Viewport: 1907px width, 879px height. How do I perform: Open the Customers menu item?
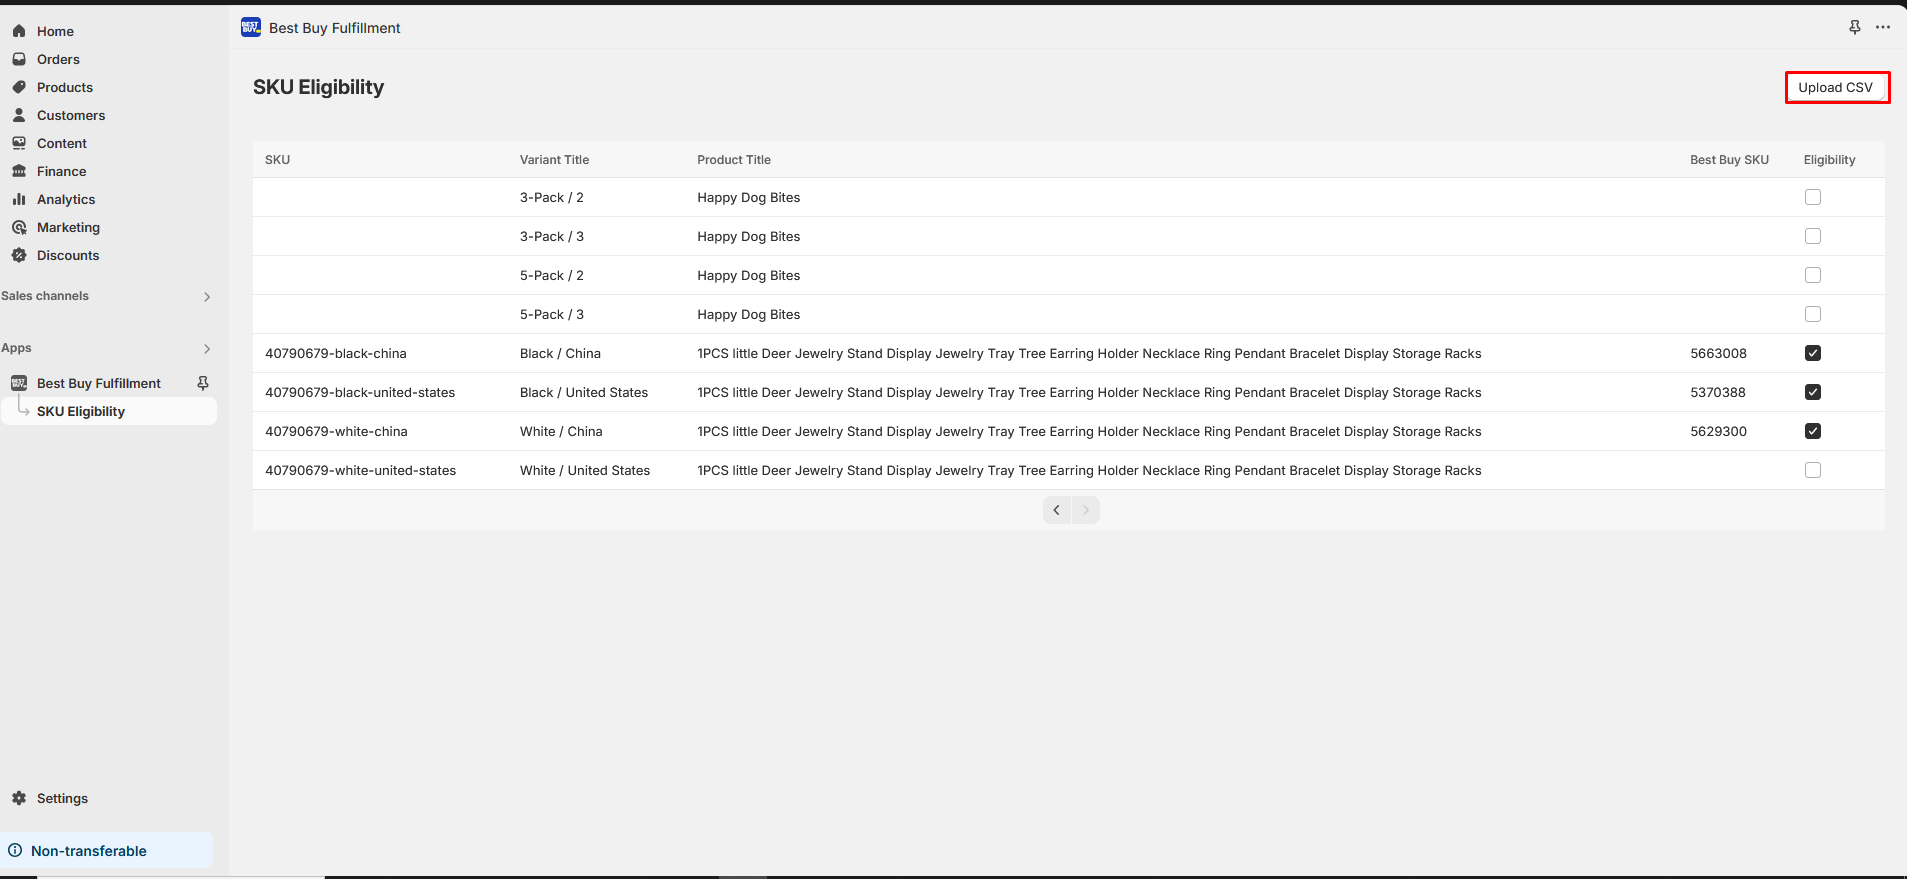click(70, 115)
